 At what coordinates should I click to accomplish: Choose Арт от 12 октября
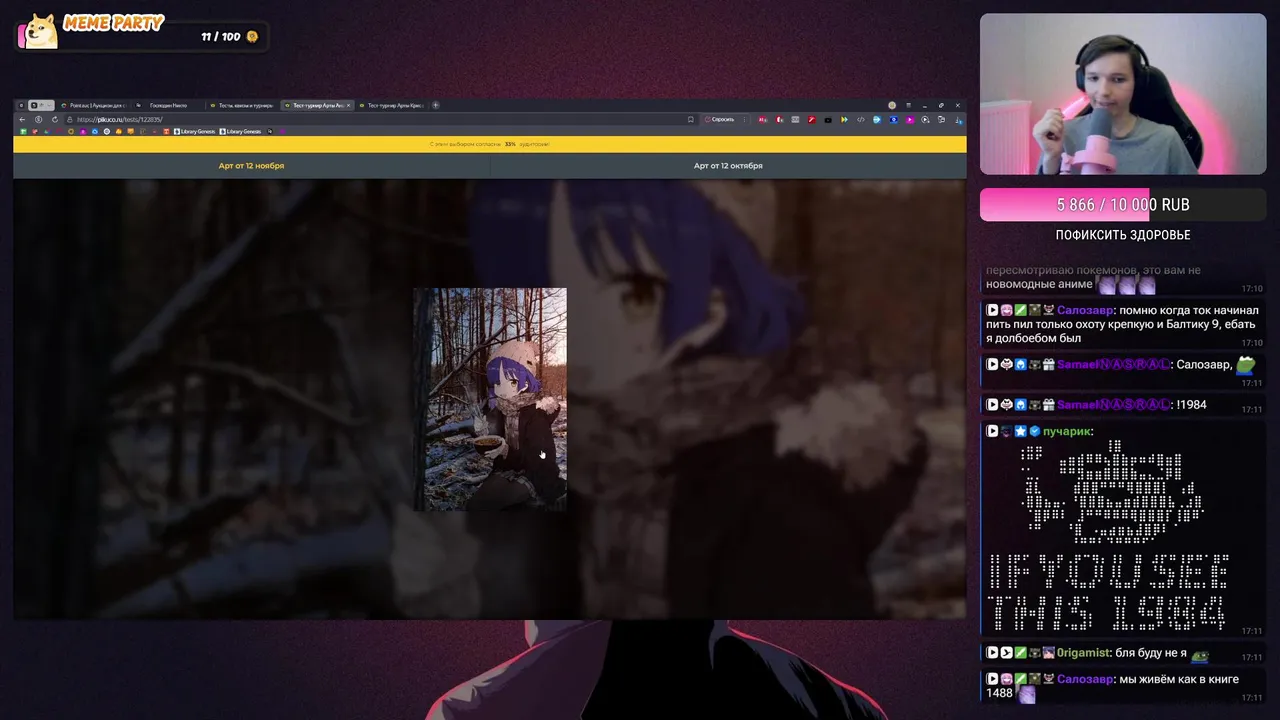[728, 166]
